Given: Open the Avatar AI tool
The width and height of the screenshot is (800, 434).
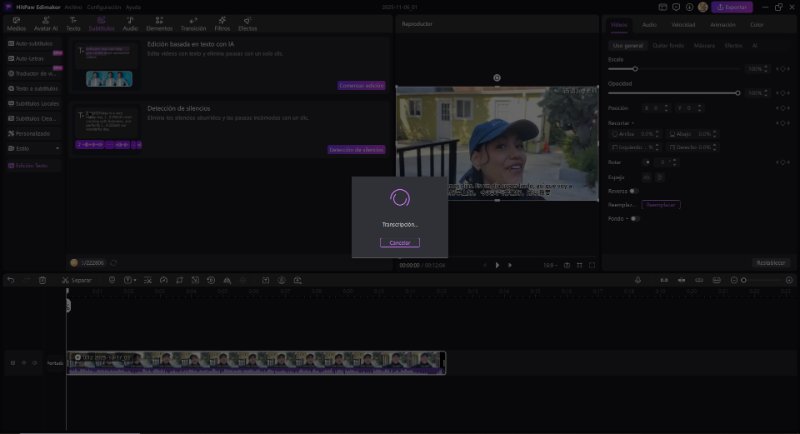Looking at the screenshot, I should click(46, 22).
